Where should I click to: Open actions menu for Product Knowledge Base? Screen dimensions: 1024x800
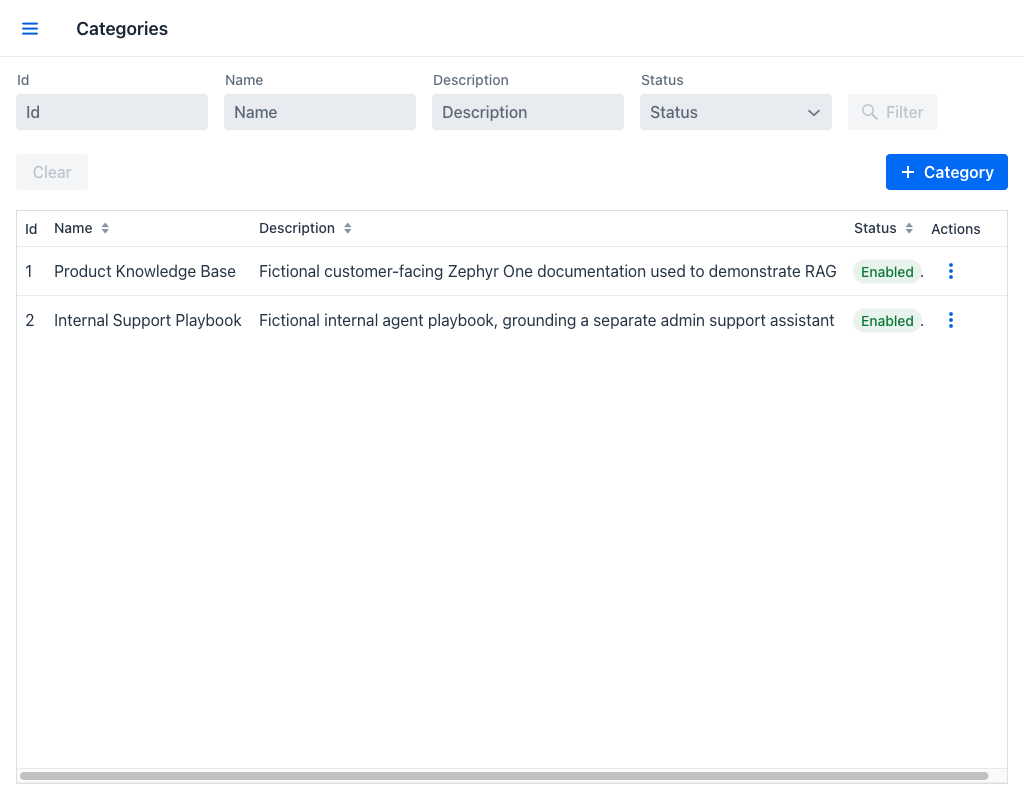click(950, 271)
